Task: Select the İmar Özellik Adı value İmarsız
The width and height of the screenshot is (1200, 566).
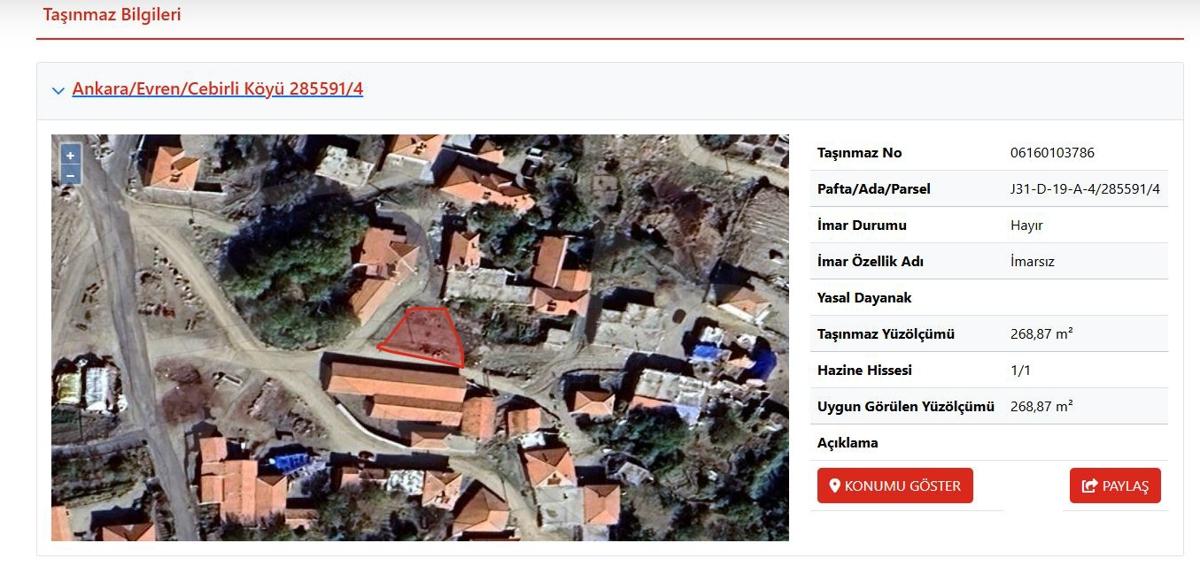Action: (1032, 261)
